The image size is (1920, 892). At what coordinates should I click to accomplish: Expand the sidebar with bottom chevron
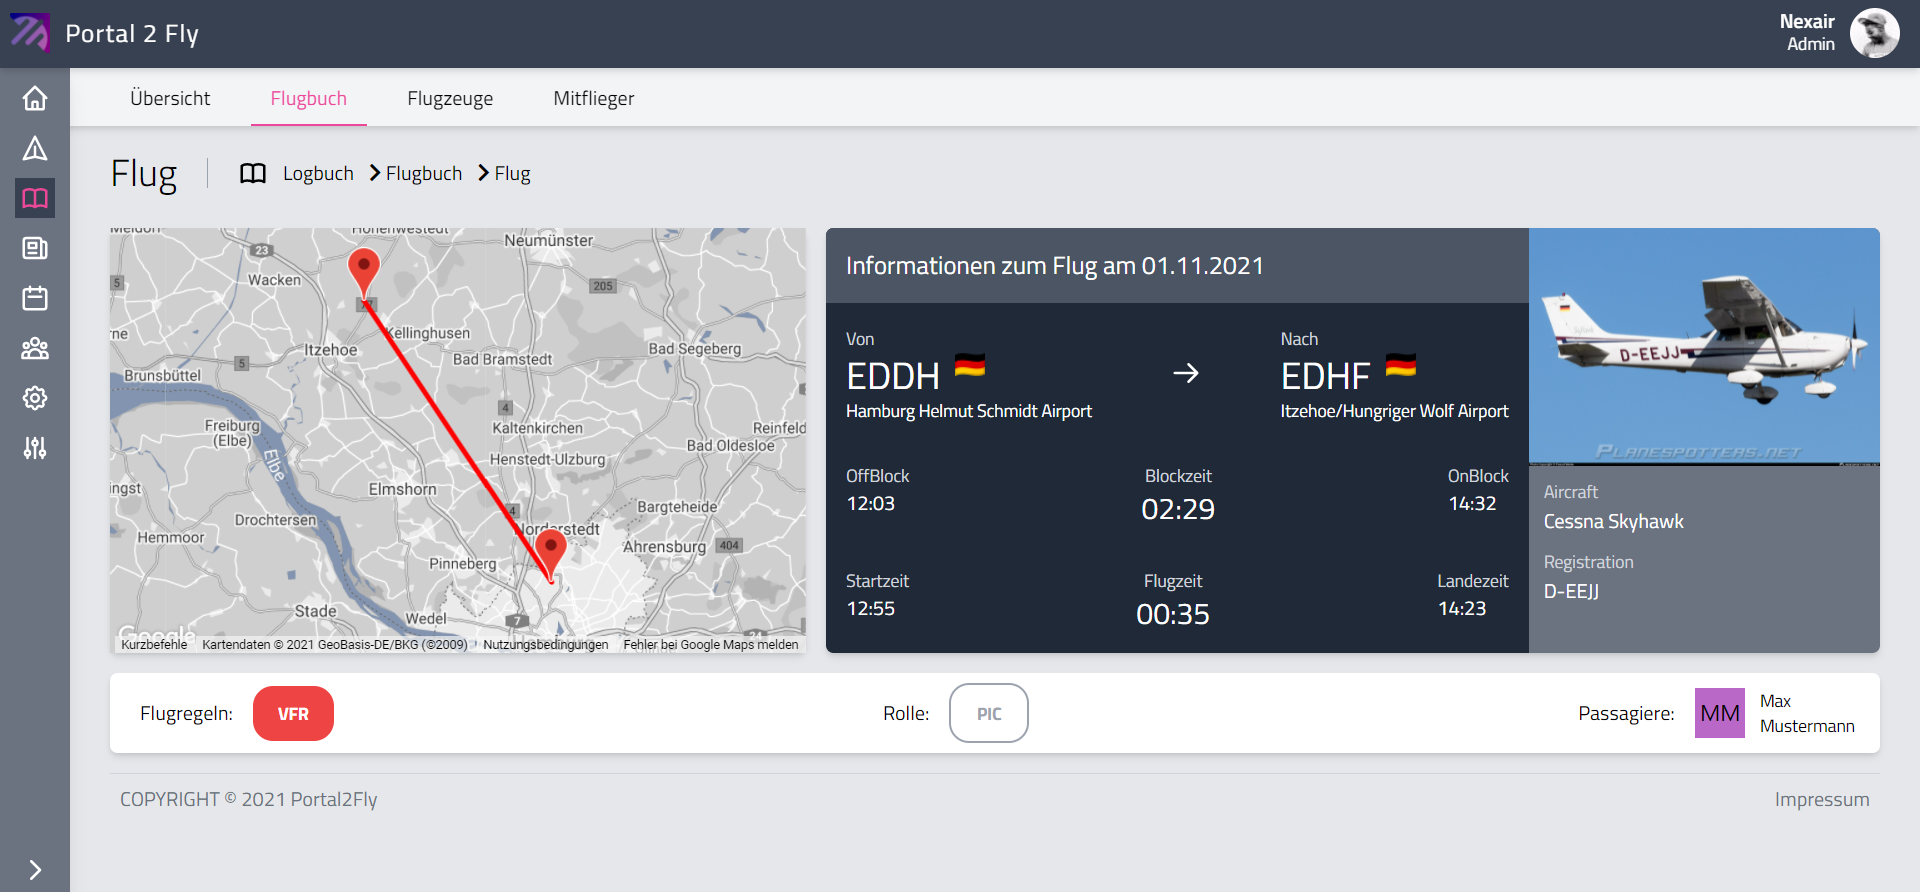[x=35, y=869]
